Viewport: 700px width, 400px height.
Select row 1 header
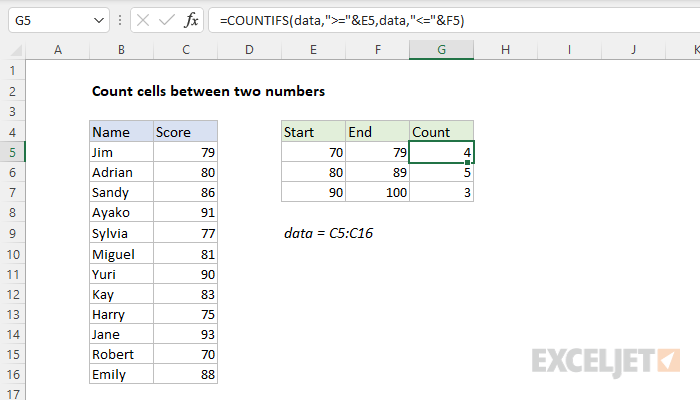pyautogui.click(x=12, y=71)
